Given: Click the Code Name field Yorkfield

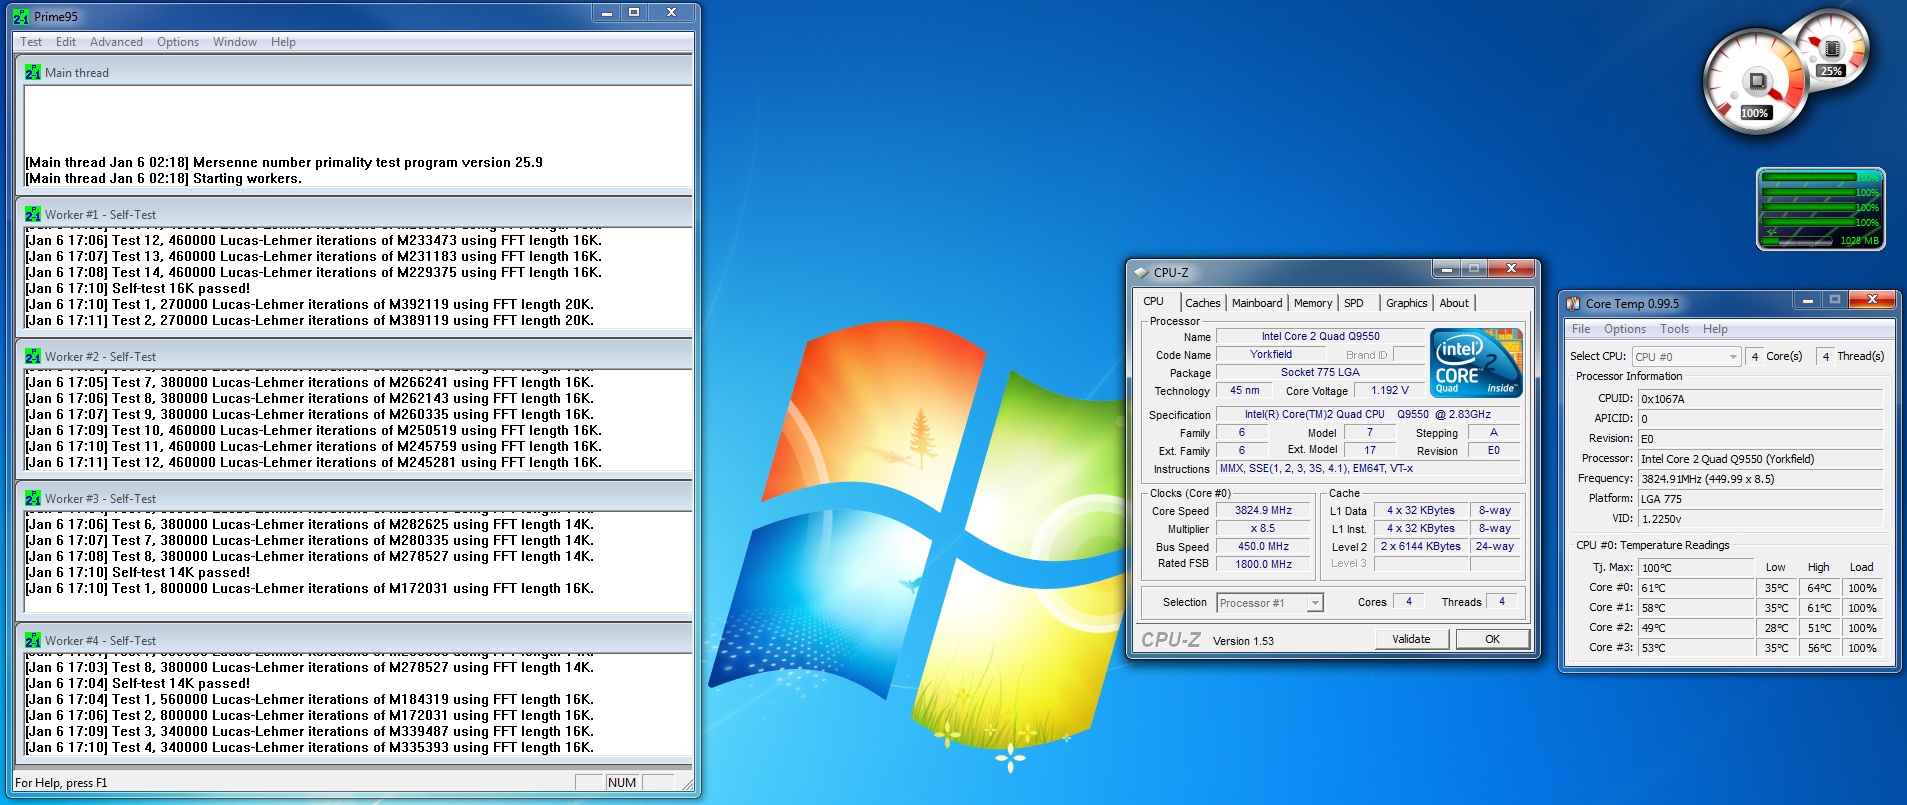Looking at the screenshot, I should tap(1271, 354).
